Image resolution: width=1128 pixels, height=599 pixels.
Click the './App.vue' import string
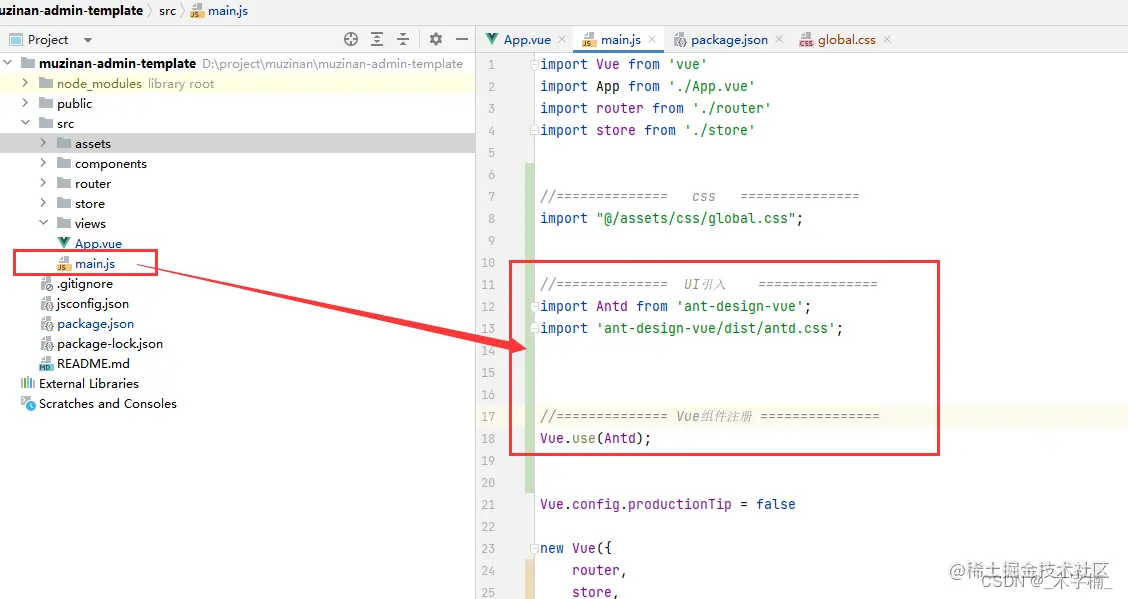[x=711, y=86]
